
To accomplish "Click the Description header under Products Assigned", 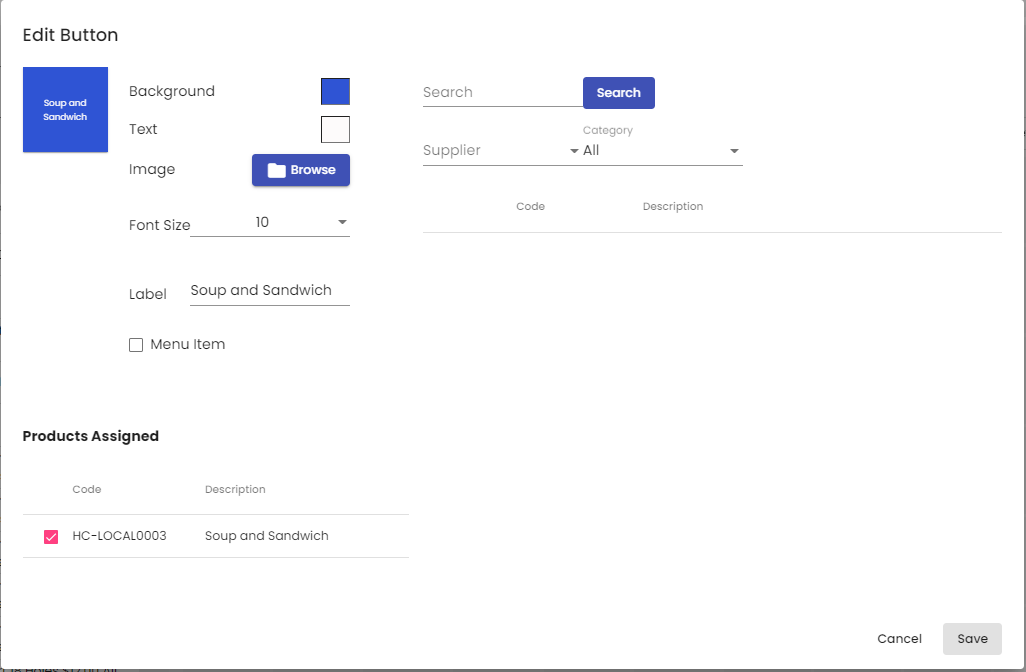I will 235,489.
